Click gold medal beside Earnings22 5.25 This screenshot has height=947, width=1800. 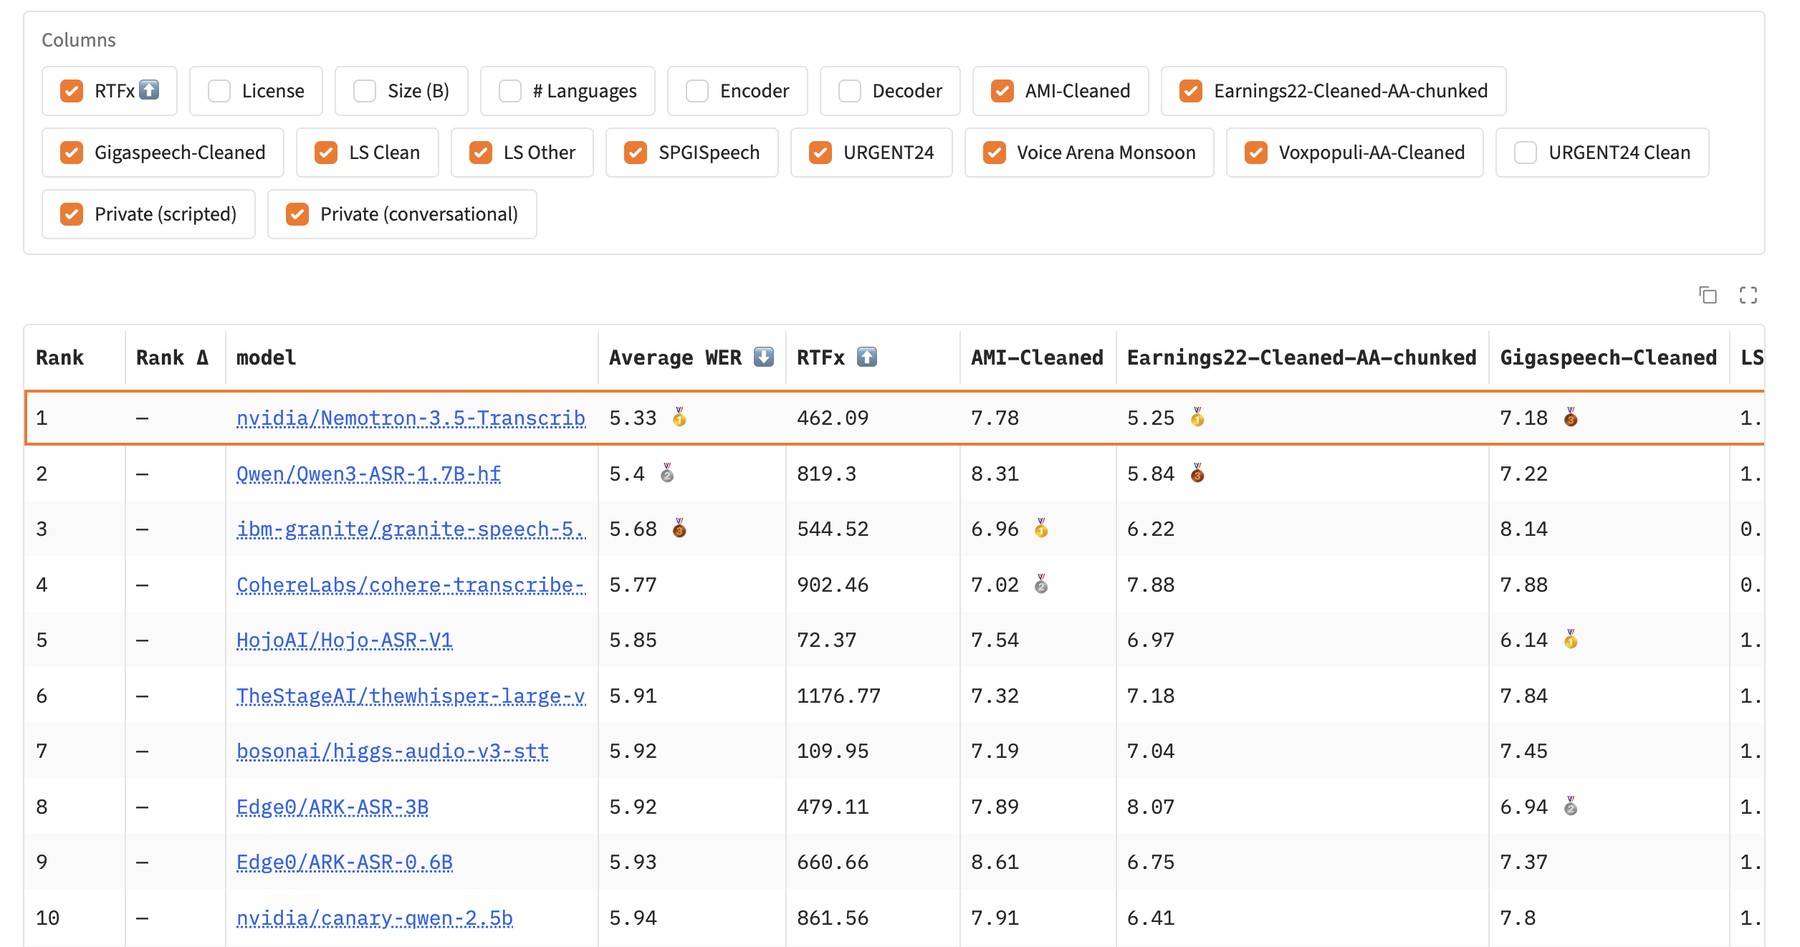(1197, 418)
